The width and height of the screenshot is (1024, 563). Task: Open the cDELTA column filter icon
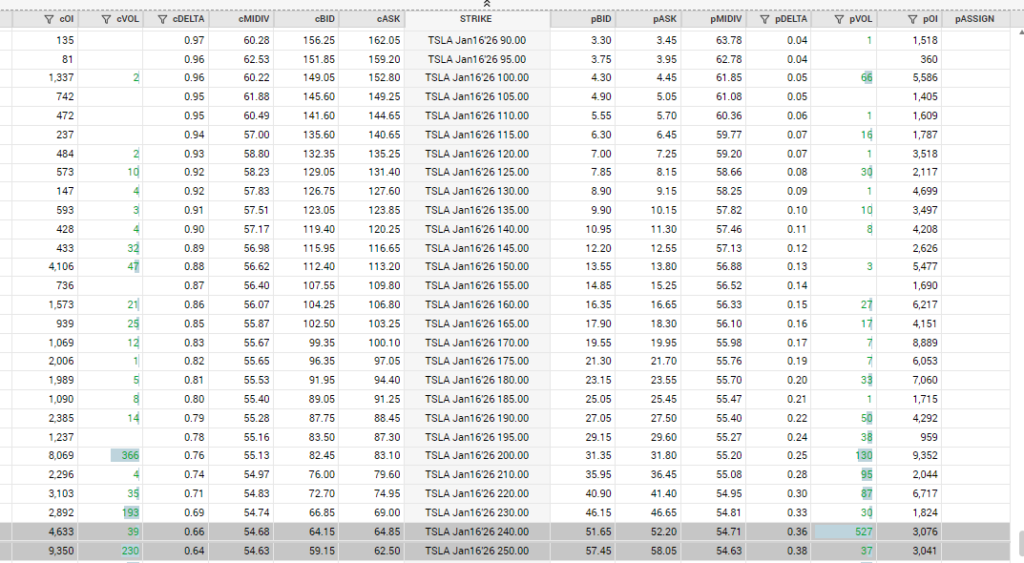coord(163,20)
